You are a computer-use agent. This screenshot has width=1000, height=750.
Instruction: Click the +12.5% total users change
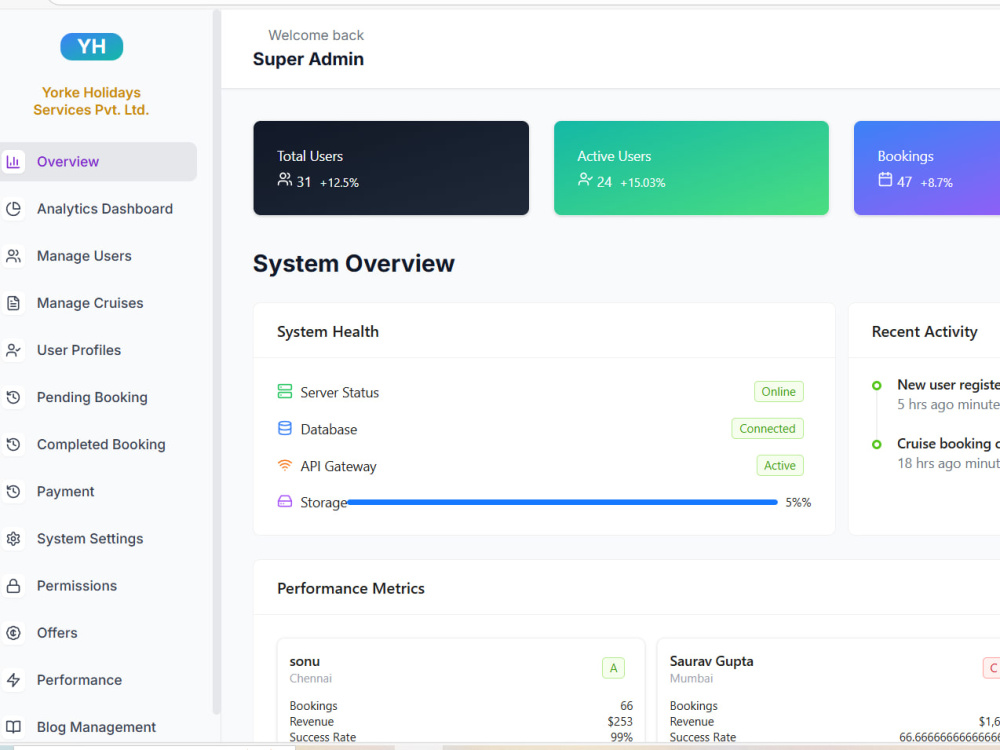(x=339, y=183)
